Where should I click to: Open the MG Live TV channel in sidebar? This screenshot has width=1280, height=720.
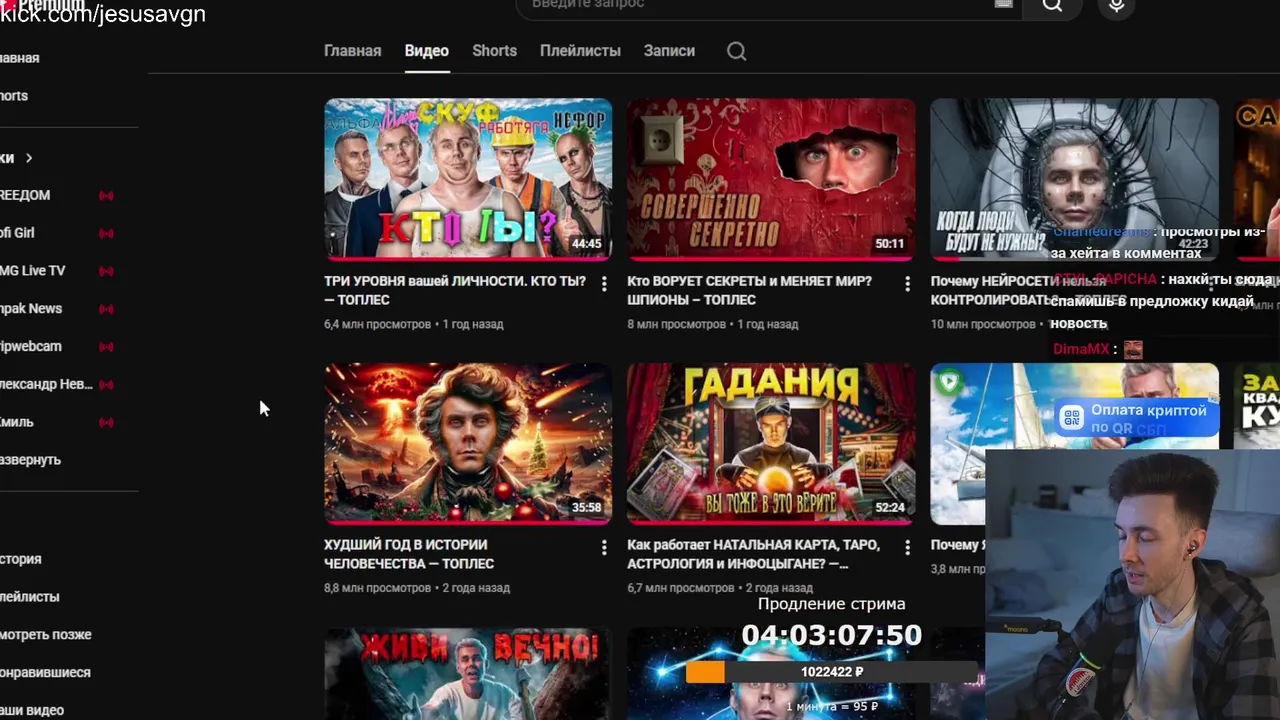33,271
